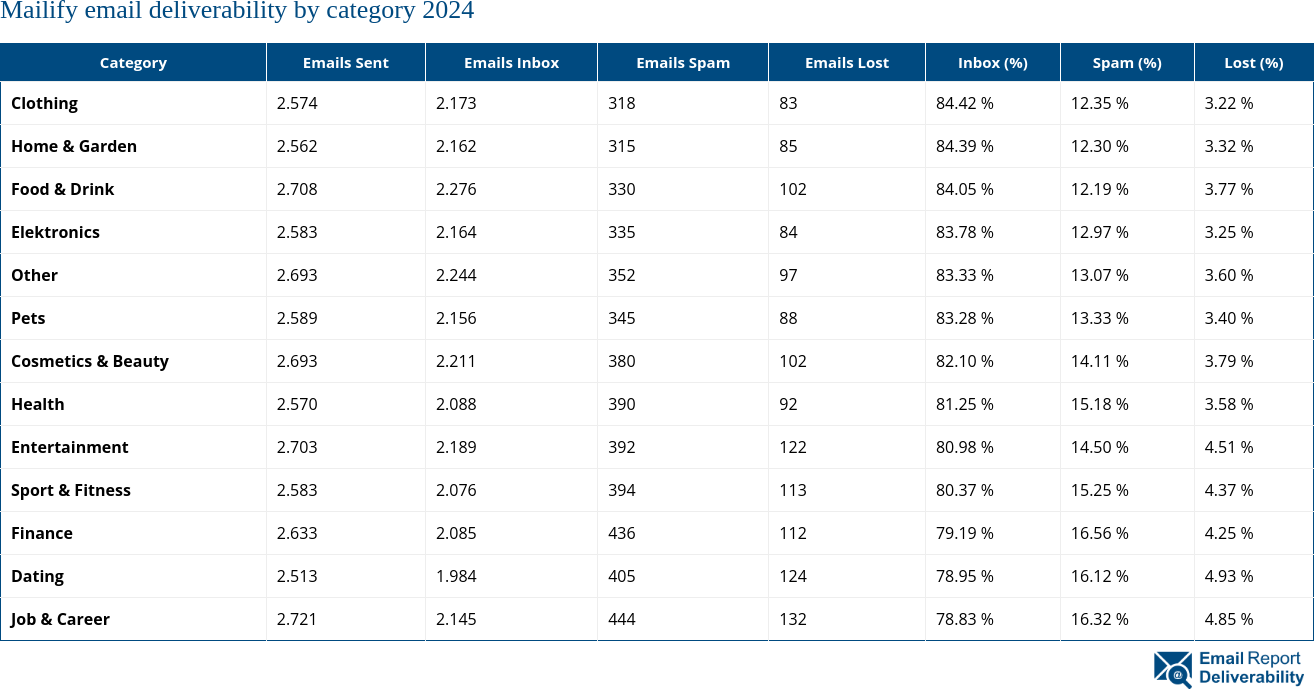Viewport: 1314px width, 689px height.
Task: Click the Emails Sent column header
Action: pos(346,62)
